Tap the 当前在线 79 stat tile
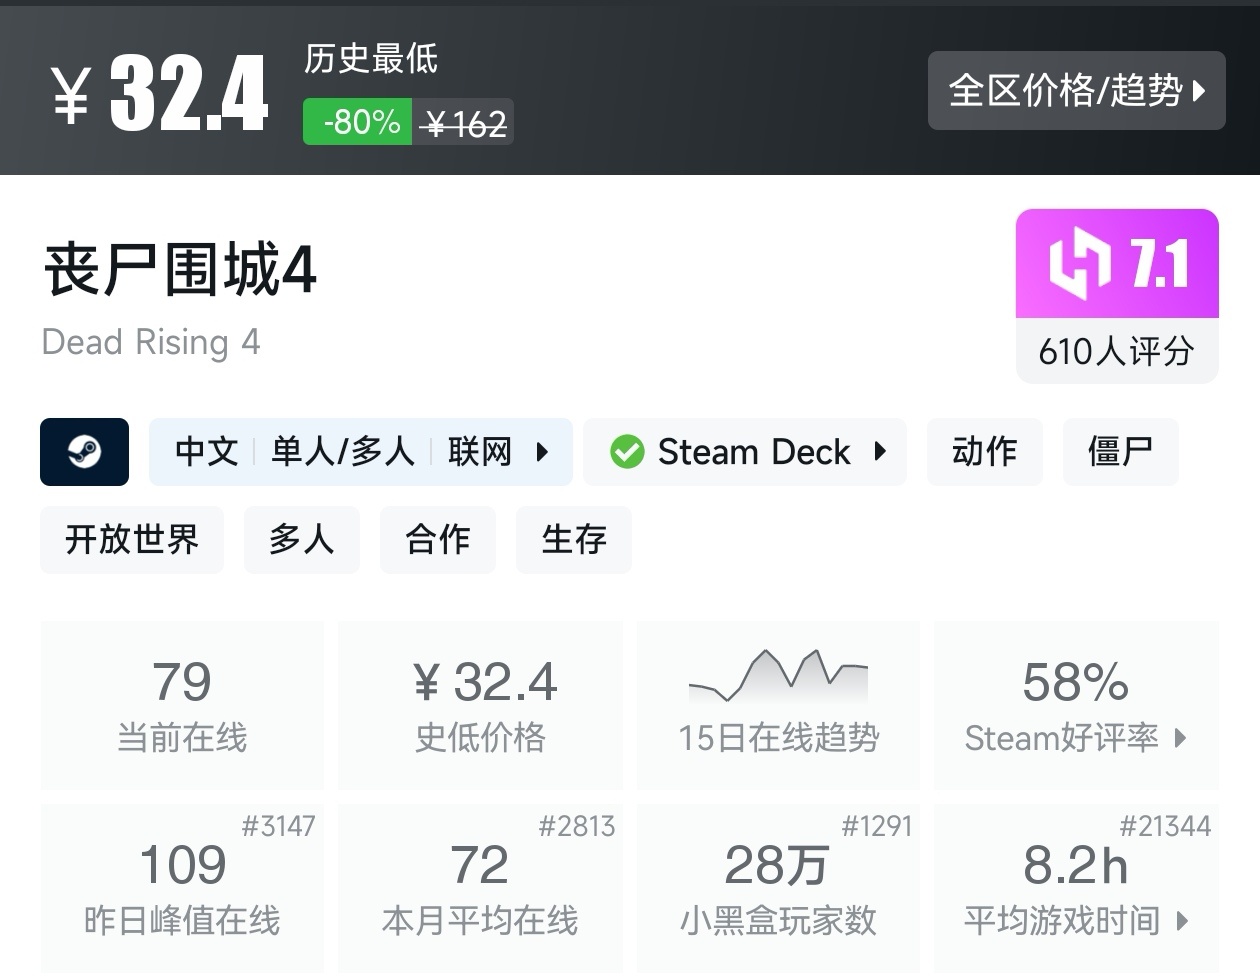Viewport: 1260px width, 980px height. (x=182, y=705)
